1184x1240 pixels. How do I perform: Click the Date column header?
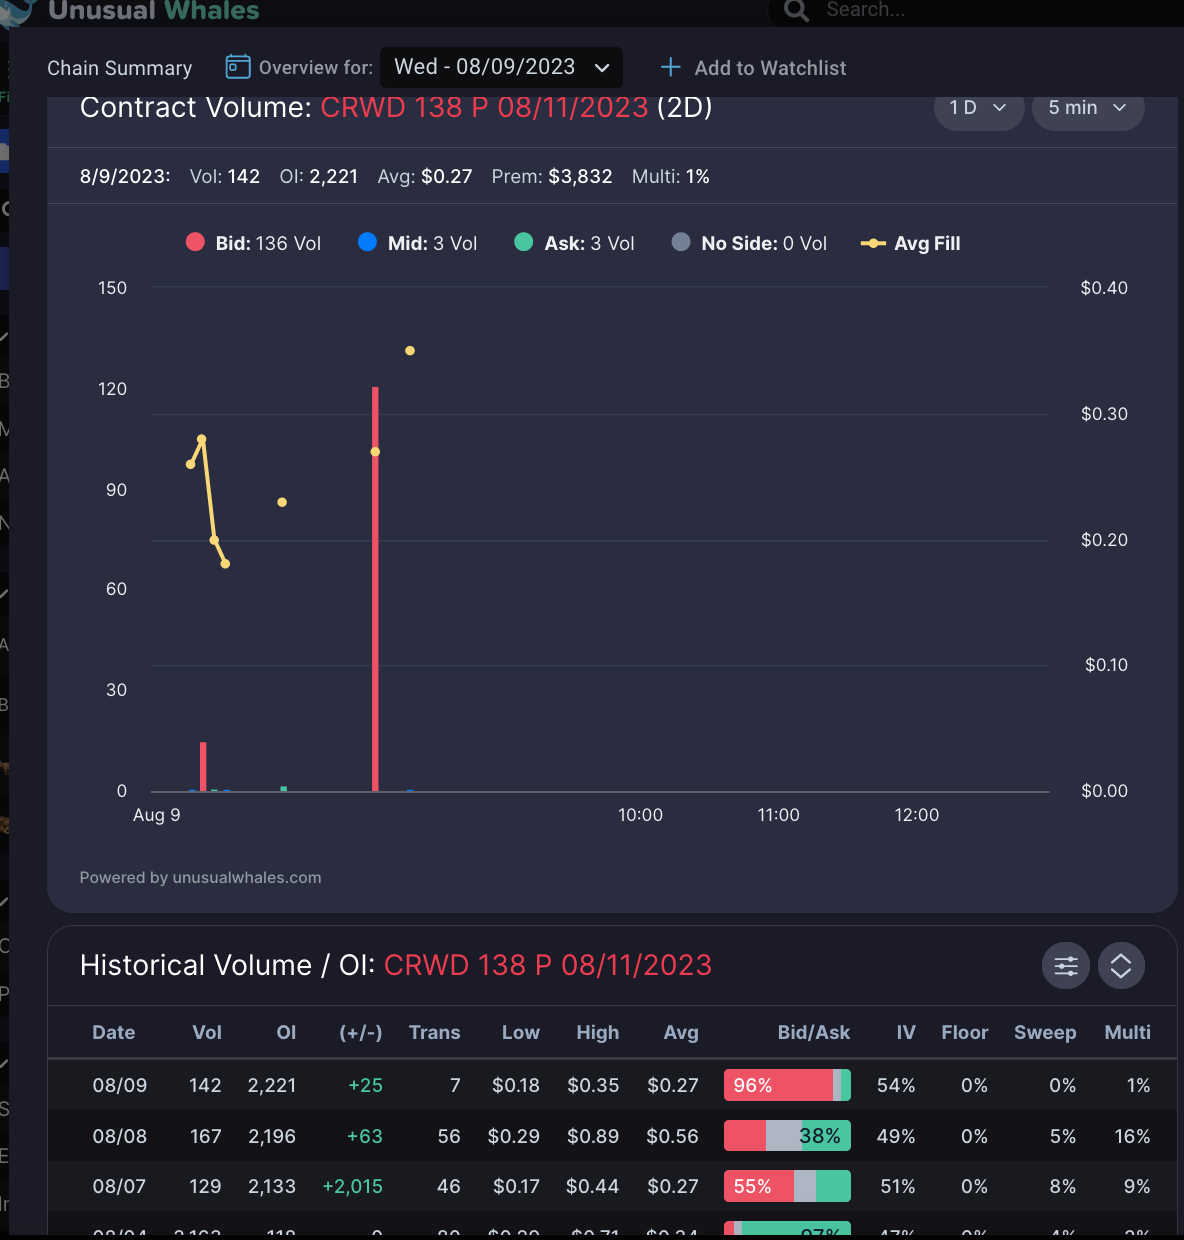point(113,1032)
